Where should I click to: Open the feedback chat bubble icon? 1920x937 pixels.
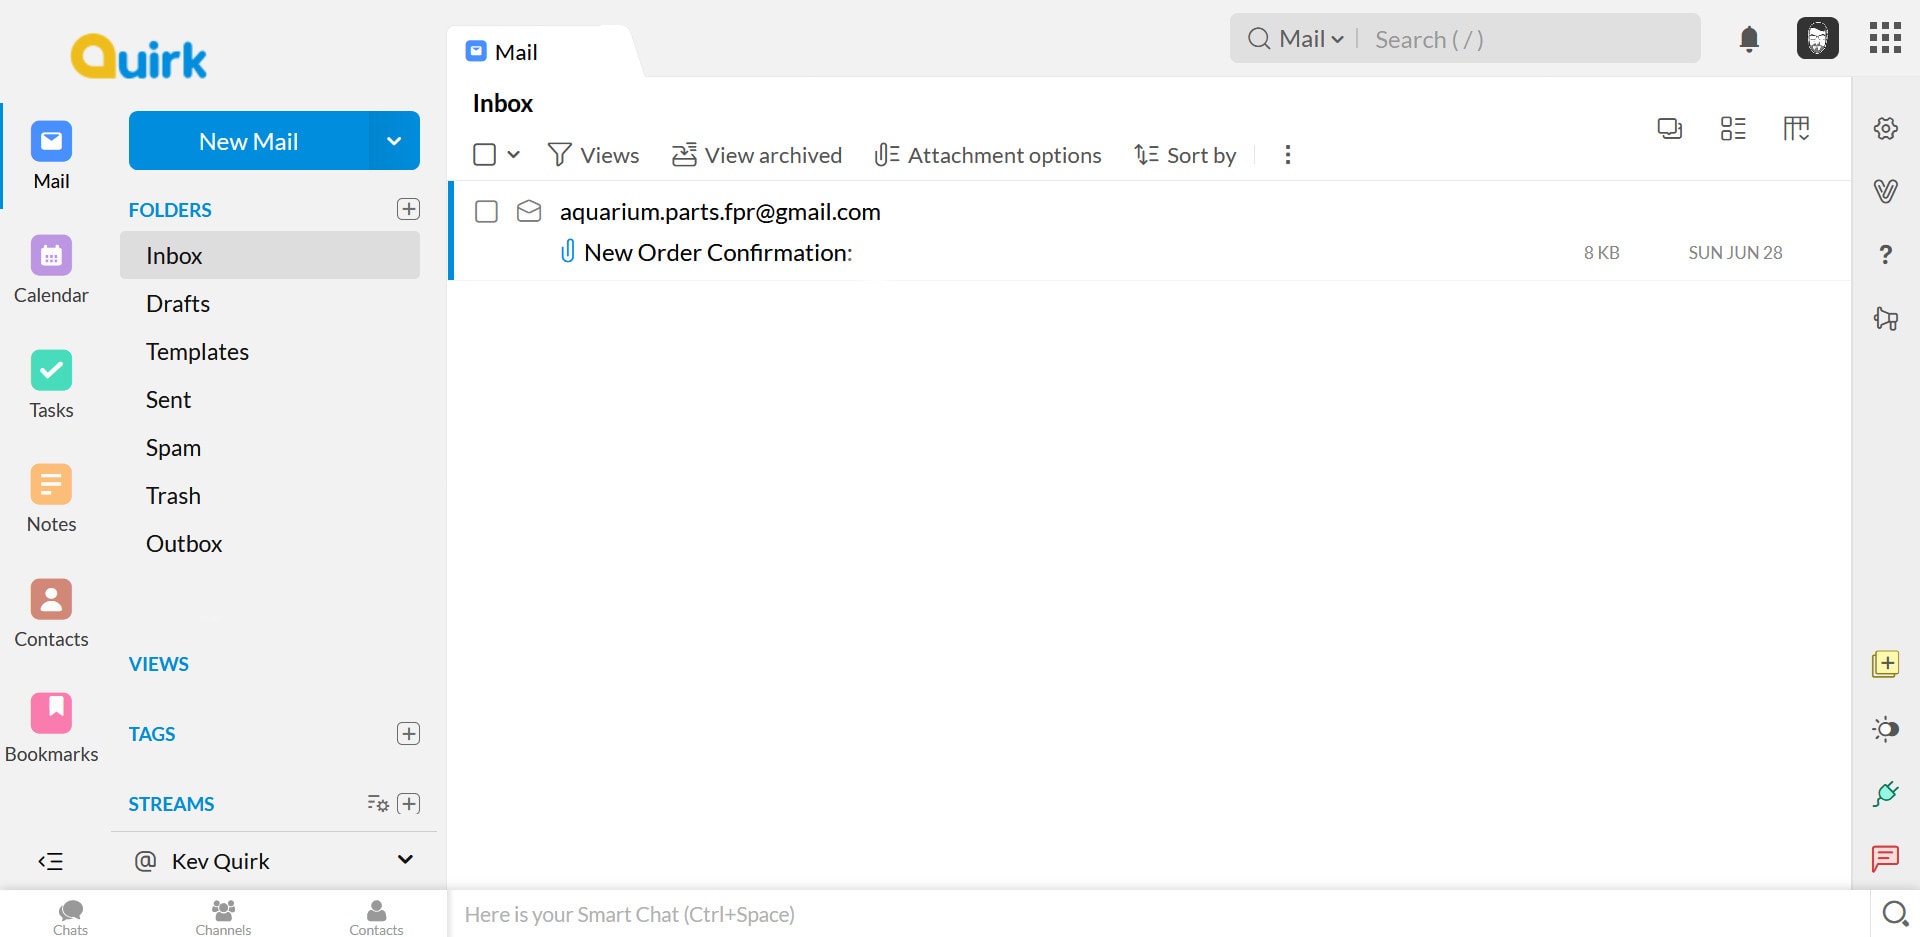coord(1886,859)
